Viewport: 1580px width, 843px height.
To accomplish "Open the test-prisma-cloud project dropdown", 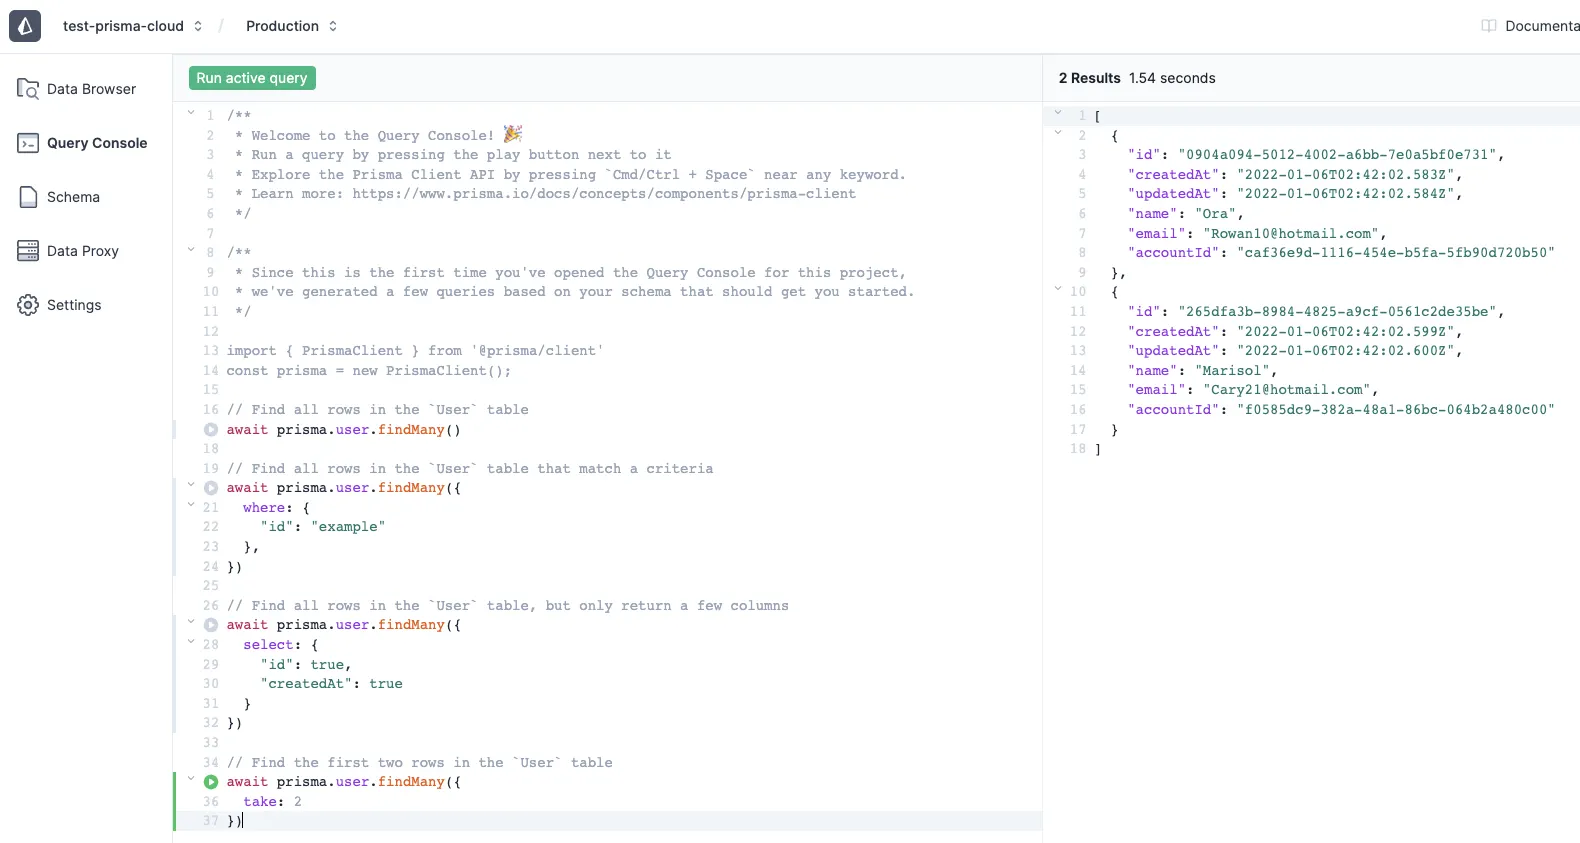I will (132, 26).
